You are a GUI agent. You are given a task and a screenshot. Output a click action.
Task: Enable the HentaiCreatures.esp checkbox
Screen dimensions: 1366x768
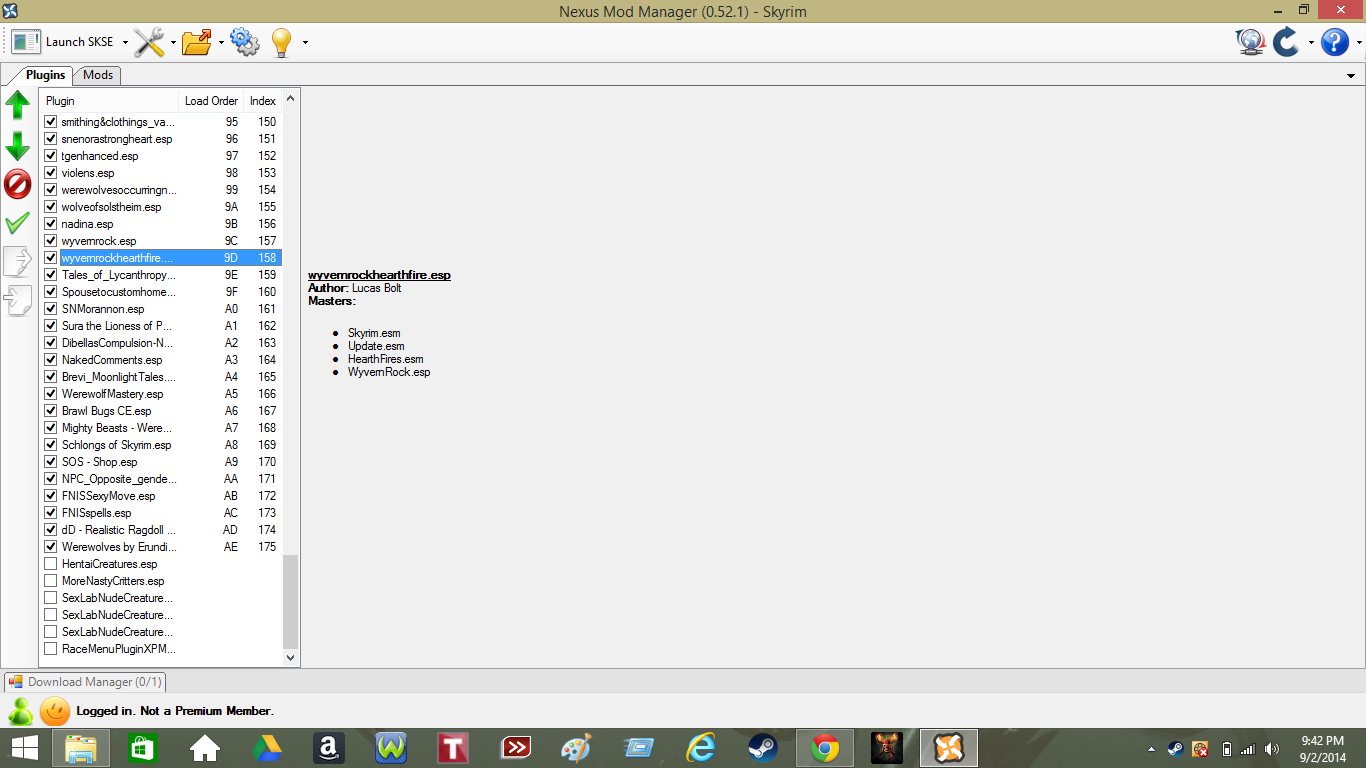point(51,564)
